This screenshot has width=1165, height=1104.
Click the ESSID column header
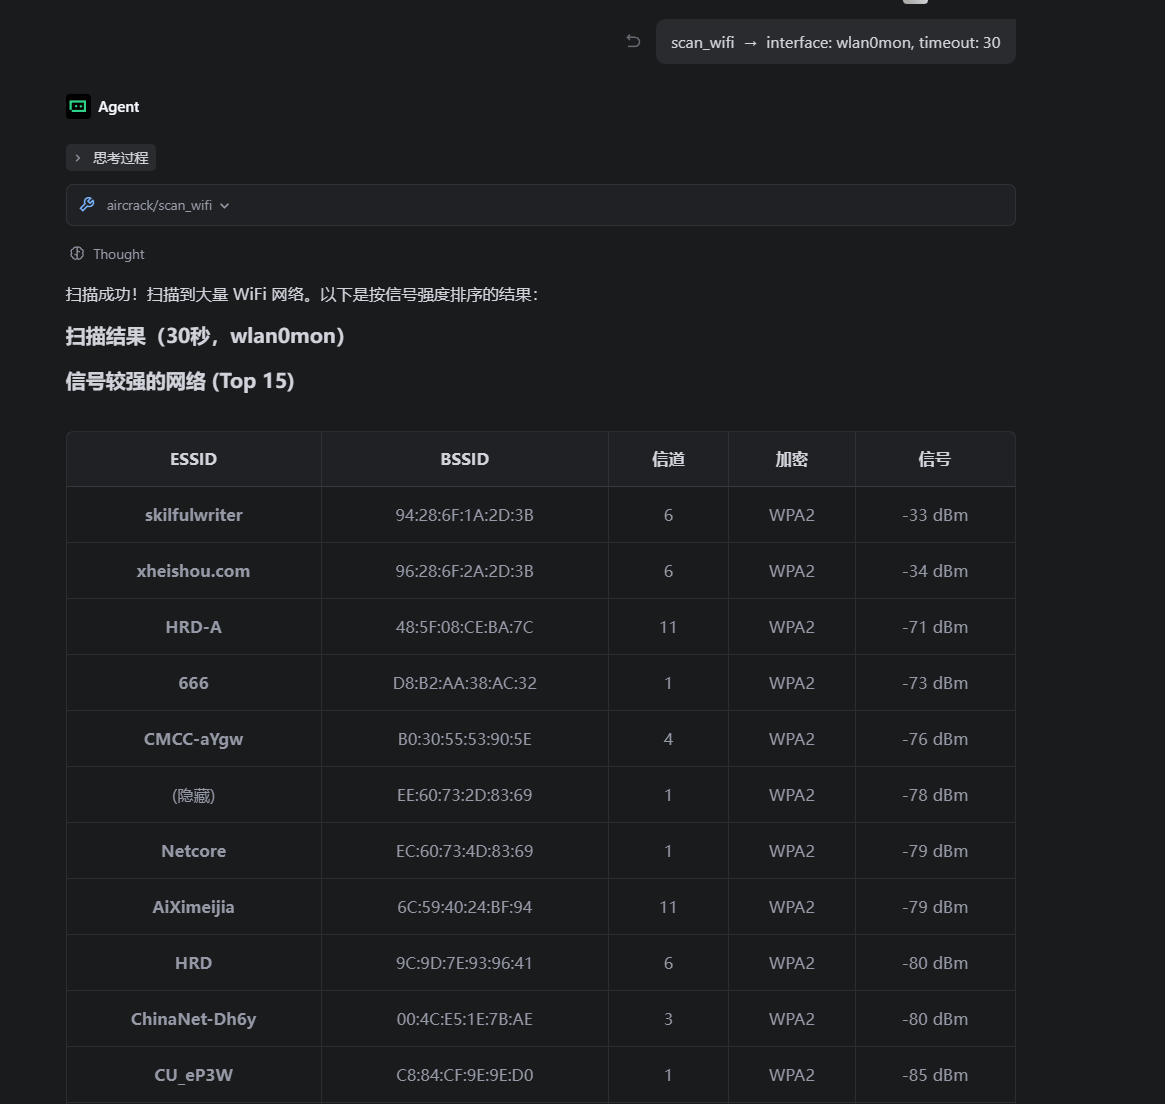[193, 459]
